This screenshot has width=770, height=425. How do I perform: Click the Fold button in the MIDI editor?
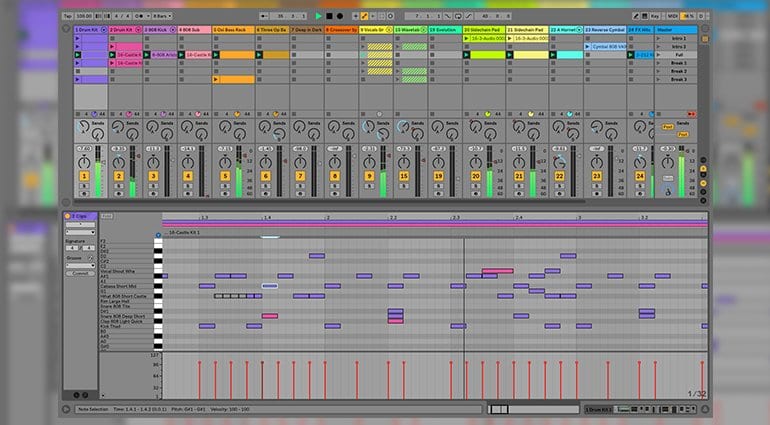pos(107,216)
